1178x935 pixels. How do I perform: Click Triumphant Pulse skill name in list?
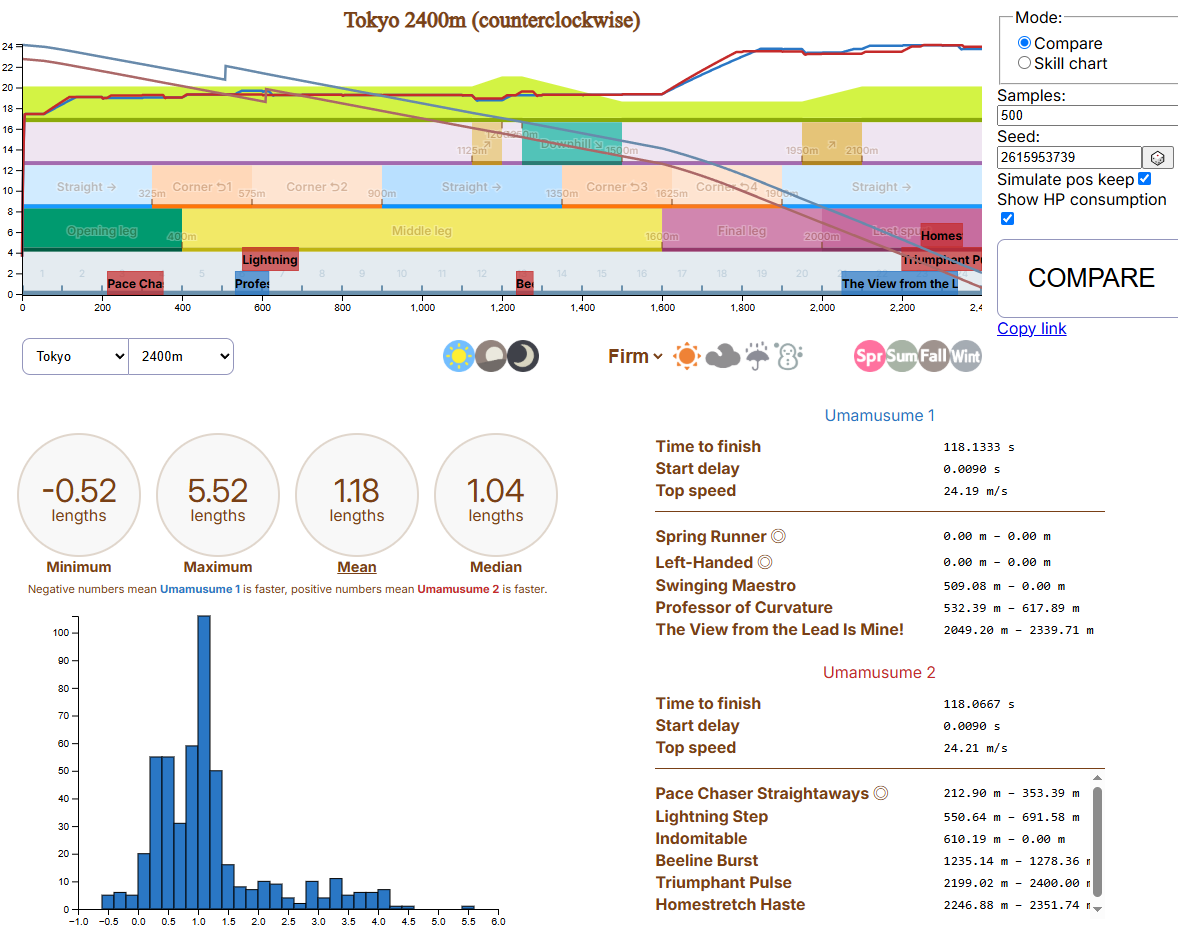(x=723, y=882)
